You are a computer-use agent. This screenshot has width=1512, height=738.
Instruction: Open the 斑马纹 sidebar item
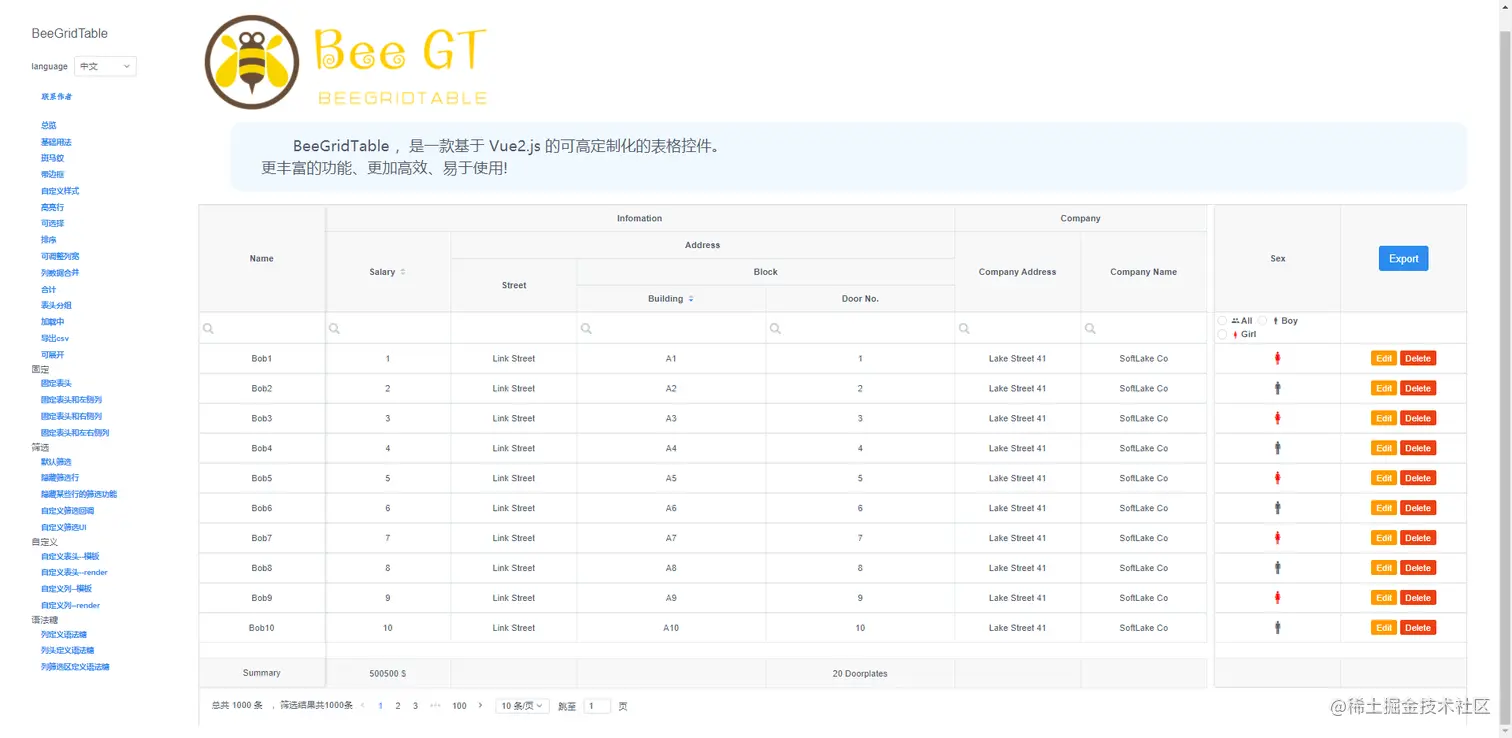click(52, 158)
